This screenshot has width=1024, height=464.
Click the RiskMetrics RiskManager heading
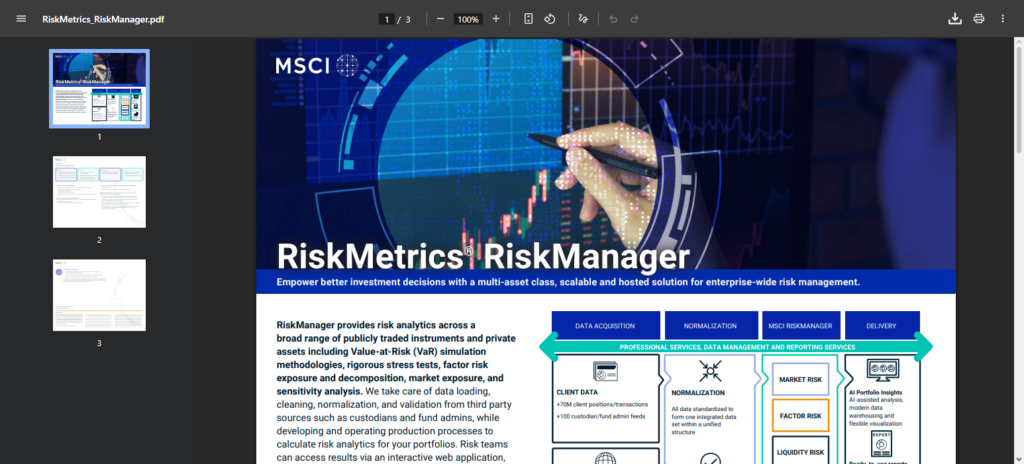coord(483,256)
